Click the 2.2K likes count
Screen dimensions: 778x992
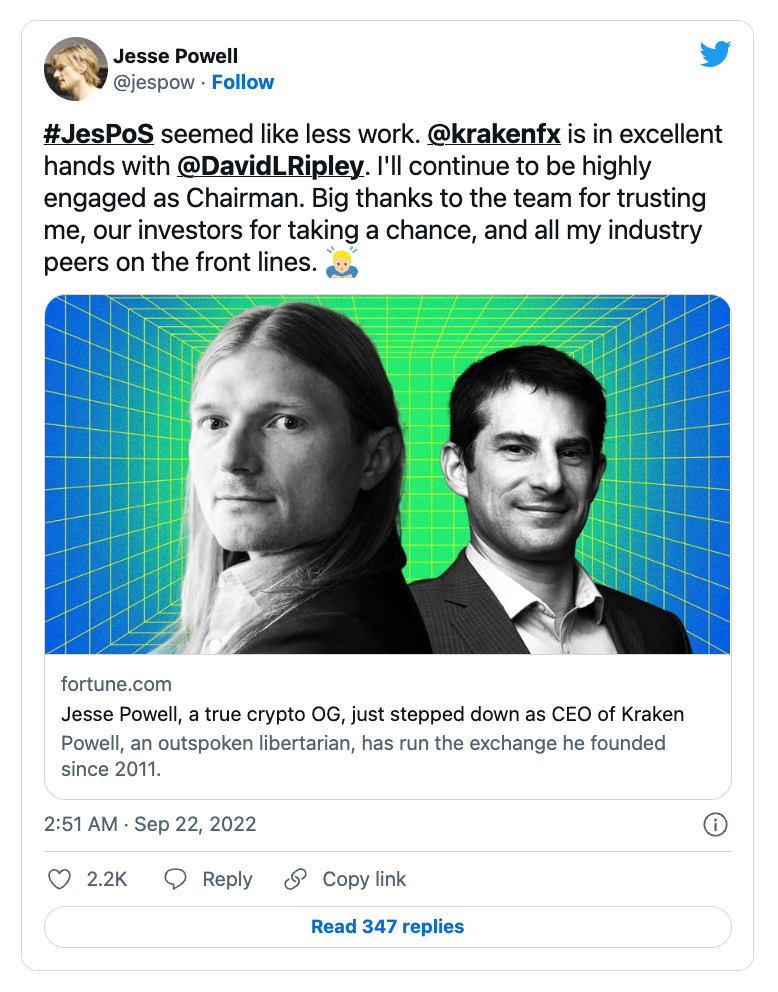pos(107,879)
